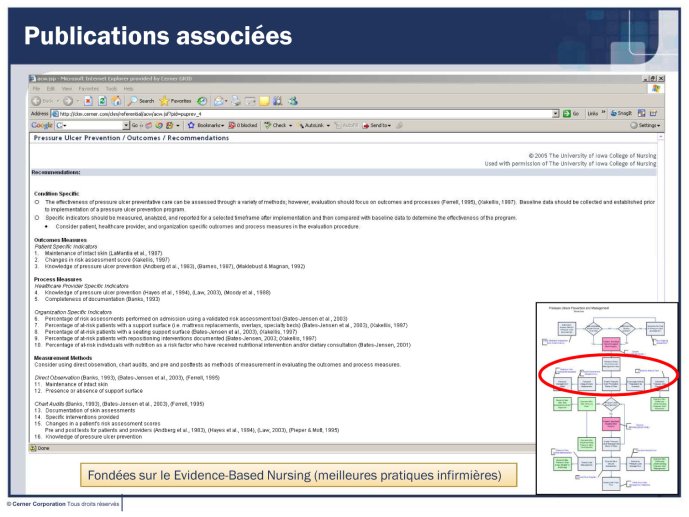Viewport: 689px width, 517px height.
Task: Go to the Home page icon
Action: [116, 101]
